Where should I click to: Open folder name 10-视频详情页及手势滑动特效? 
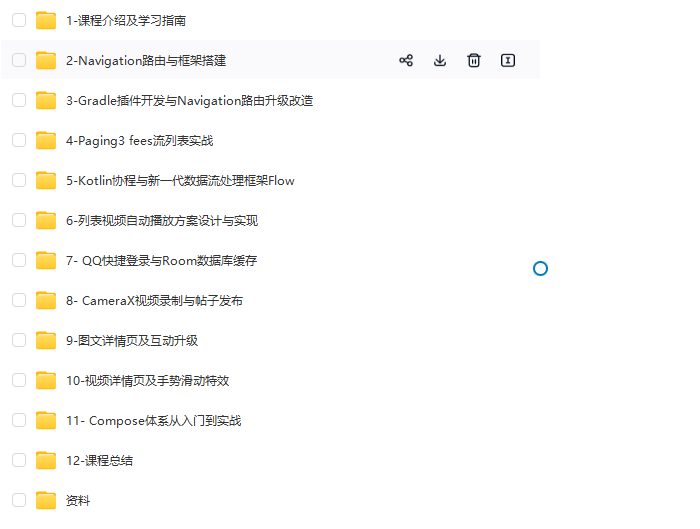pyautogui.click(x=147, y=381)
